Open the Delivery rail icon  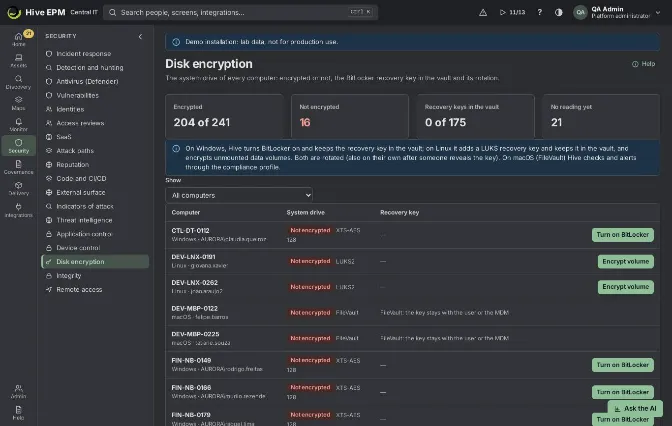(x=18, y=189)
